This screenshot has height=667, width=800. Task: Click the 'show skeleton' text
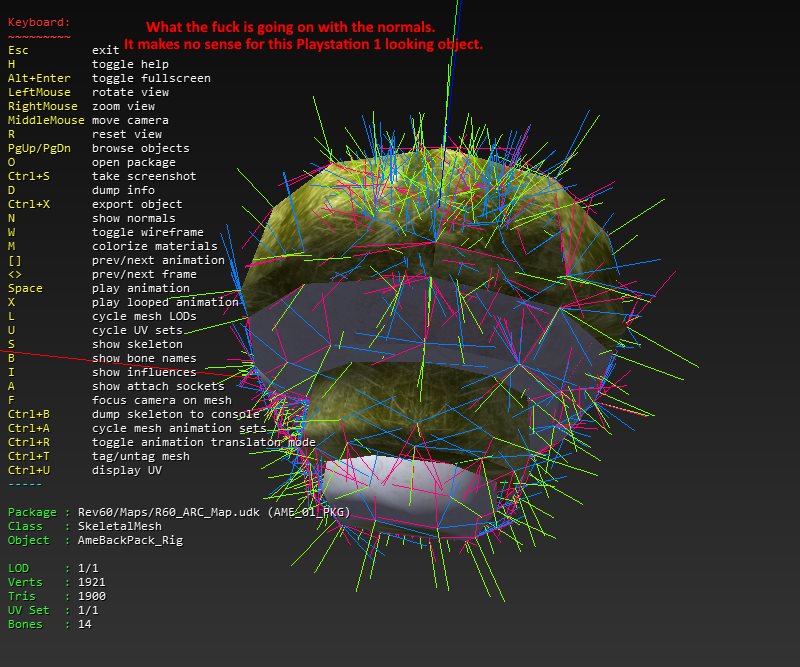pos(137,344)
